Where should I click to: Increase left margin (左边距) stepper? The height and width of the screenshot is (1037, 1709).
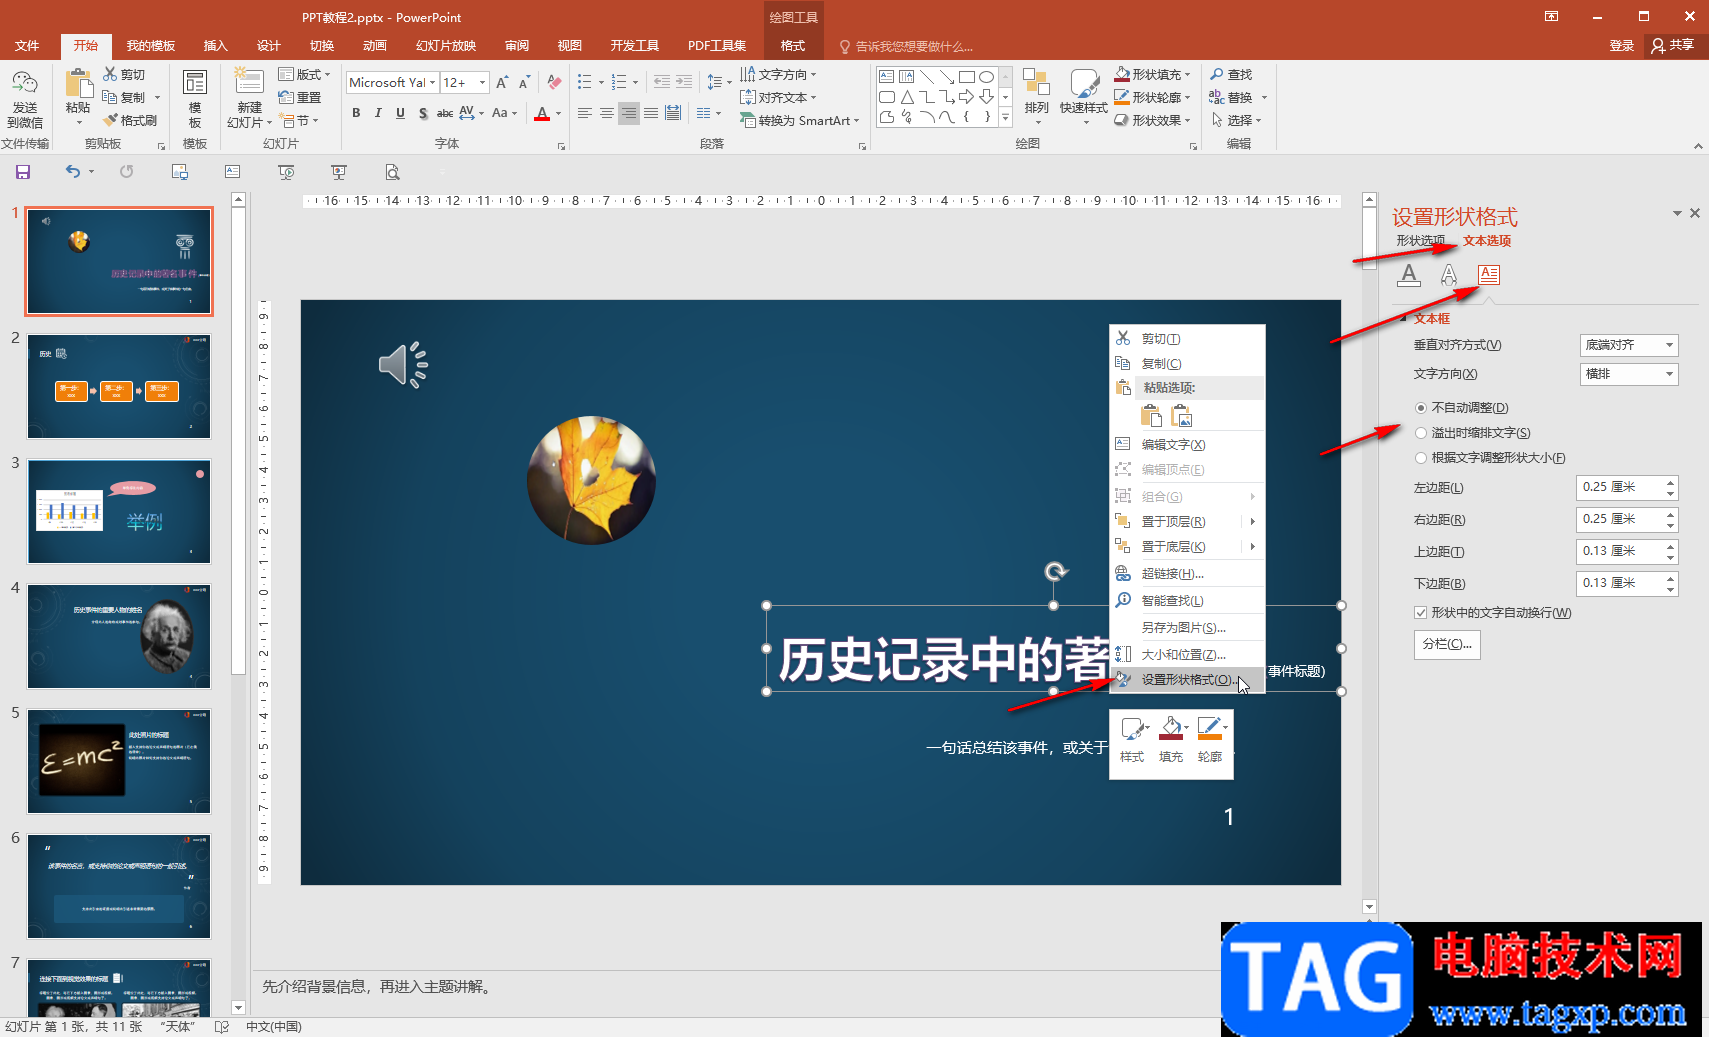1670,483
